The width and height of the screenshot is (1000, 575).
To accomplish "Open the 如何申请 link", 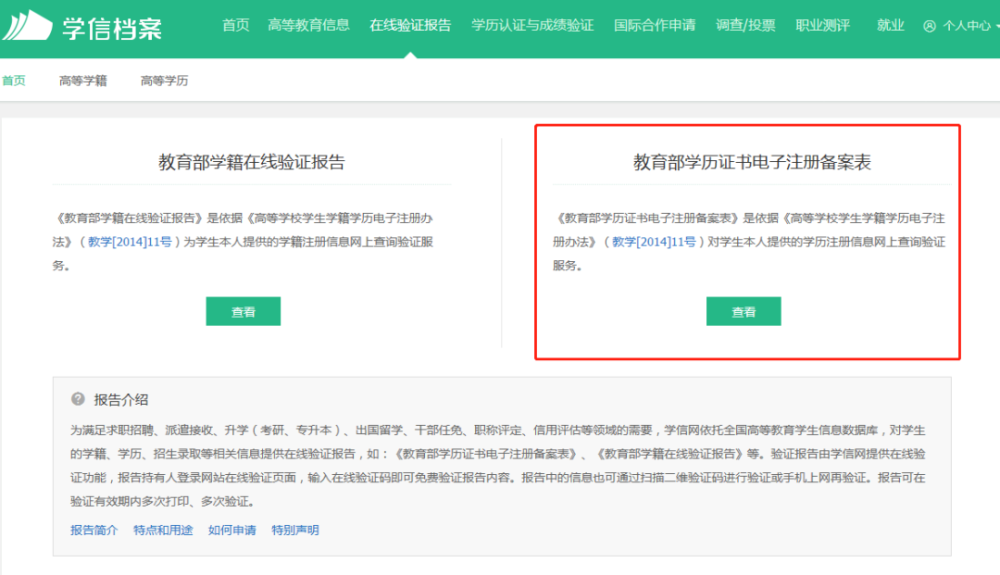I will click(232, 530).
